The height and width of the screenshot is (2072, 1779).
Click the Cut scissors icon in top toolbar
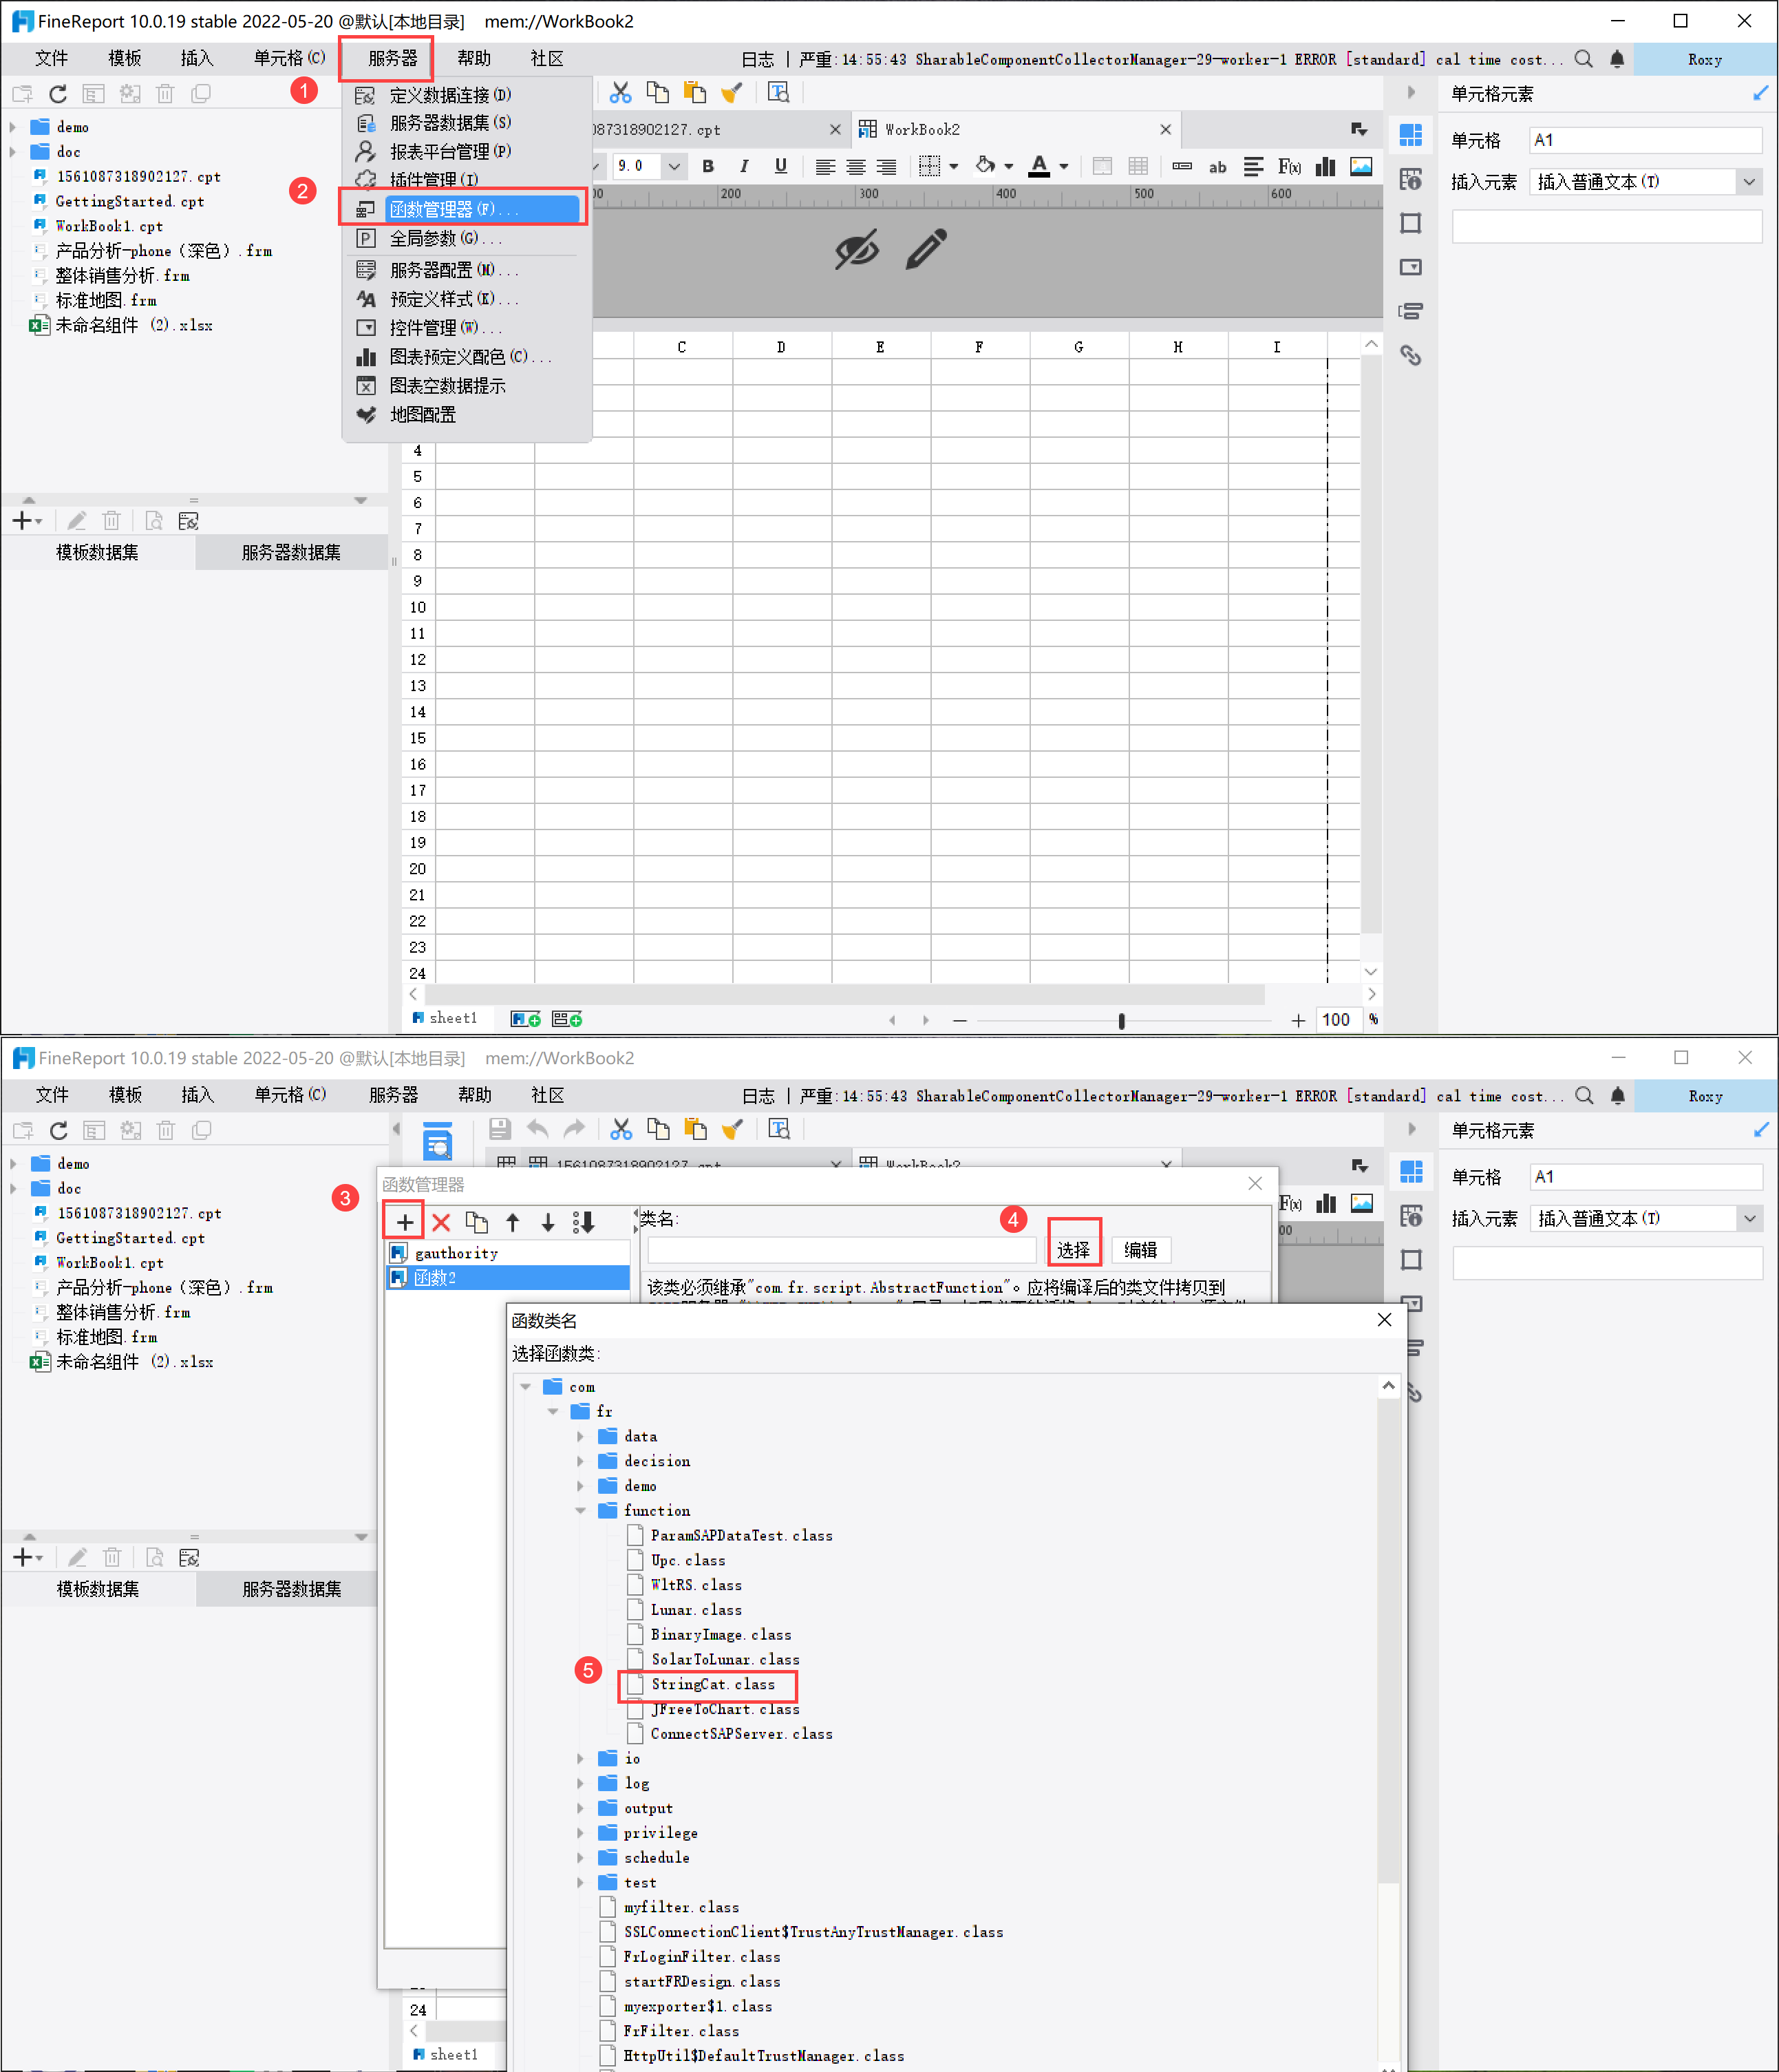[620, 93]
